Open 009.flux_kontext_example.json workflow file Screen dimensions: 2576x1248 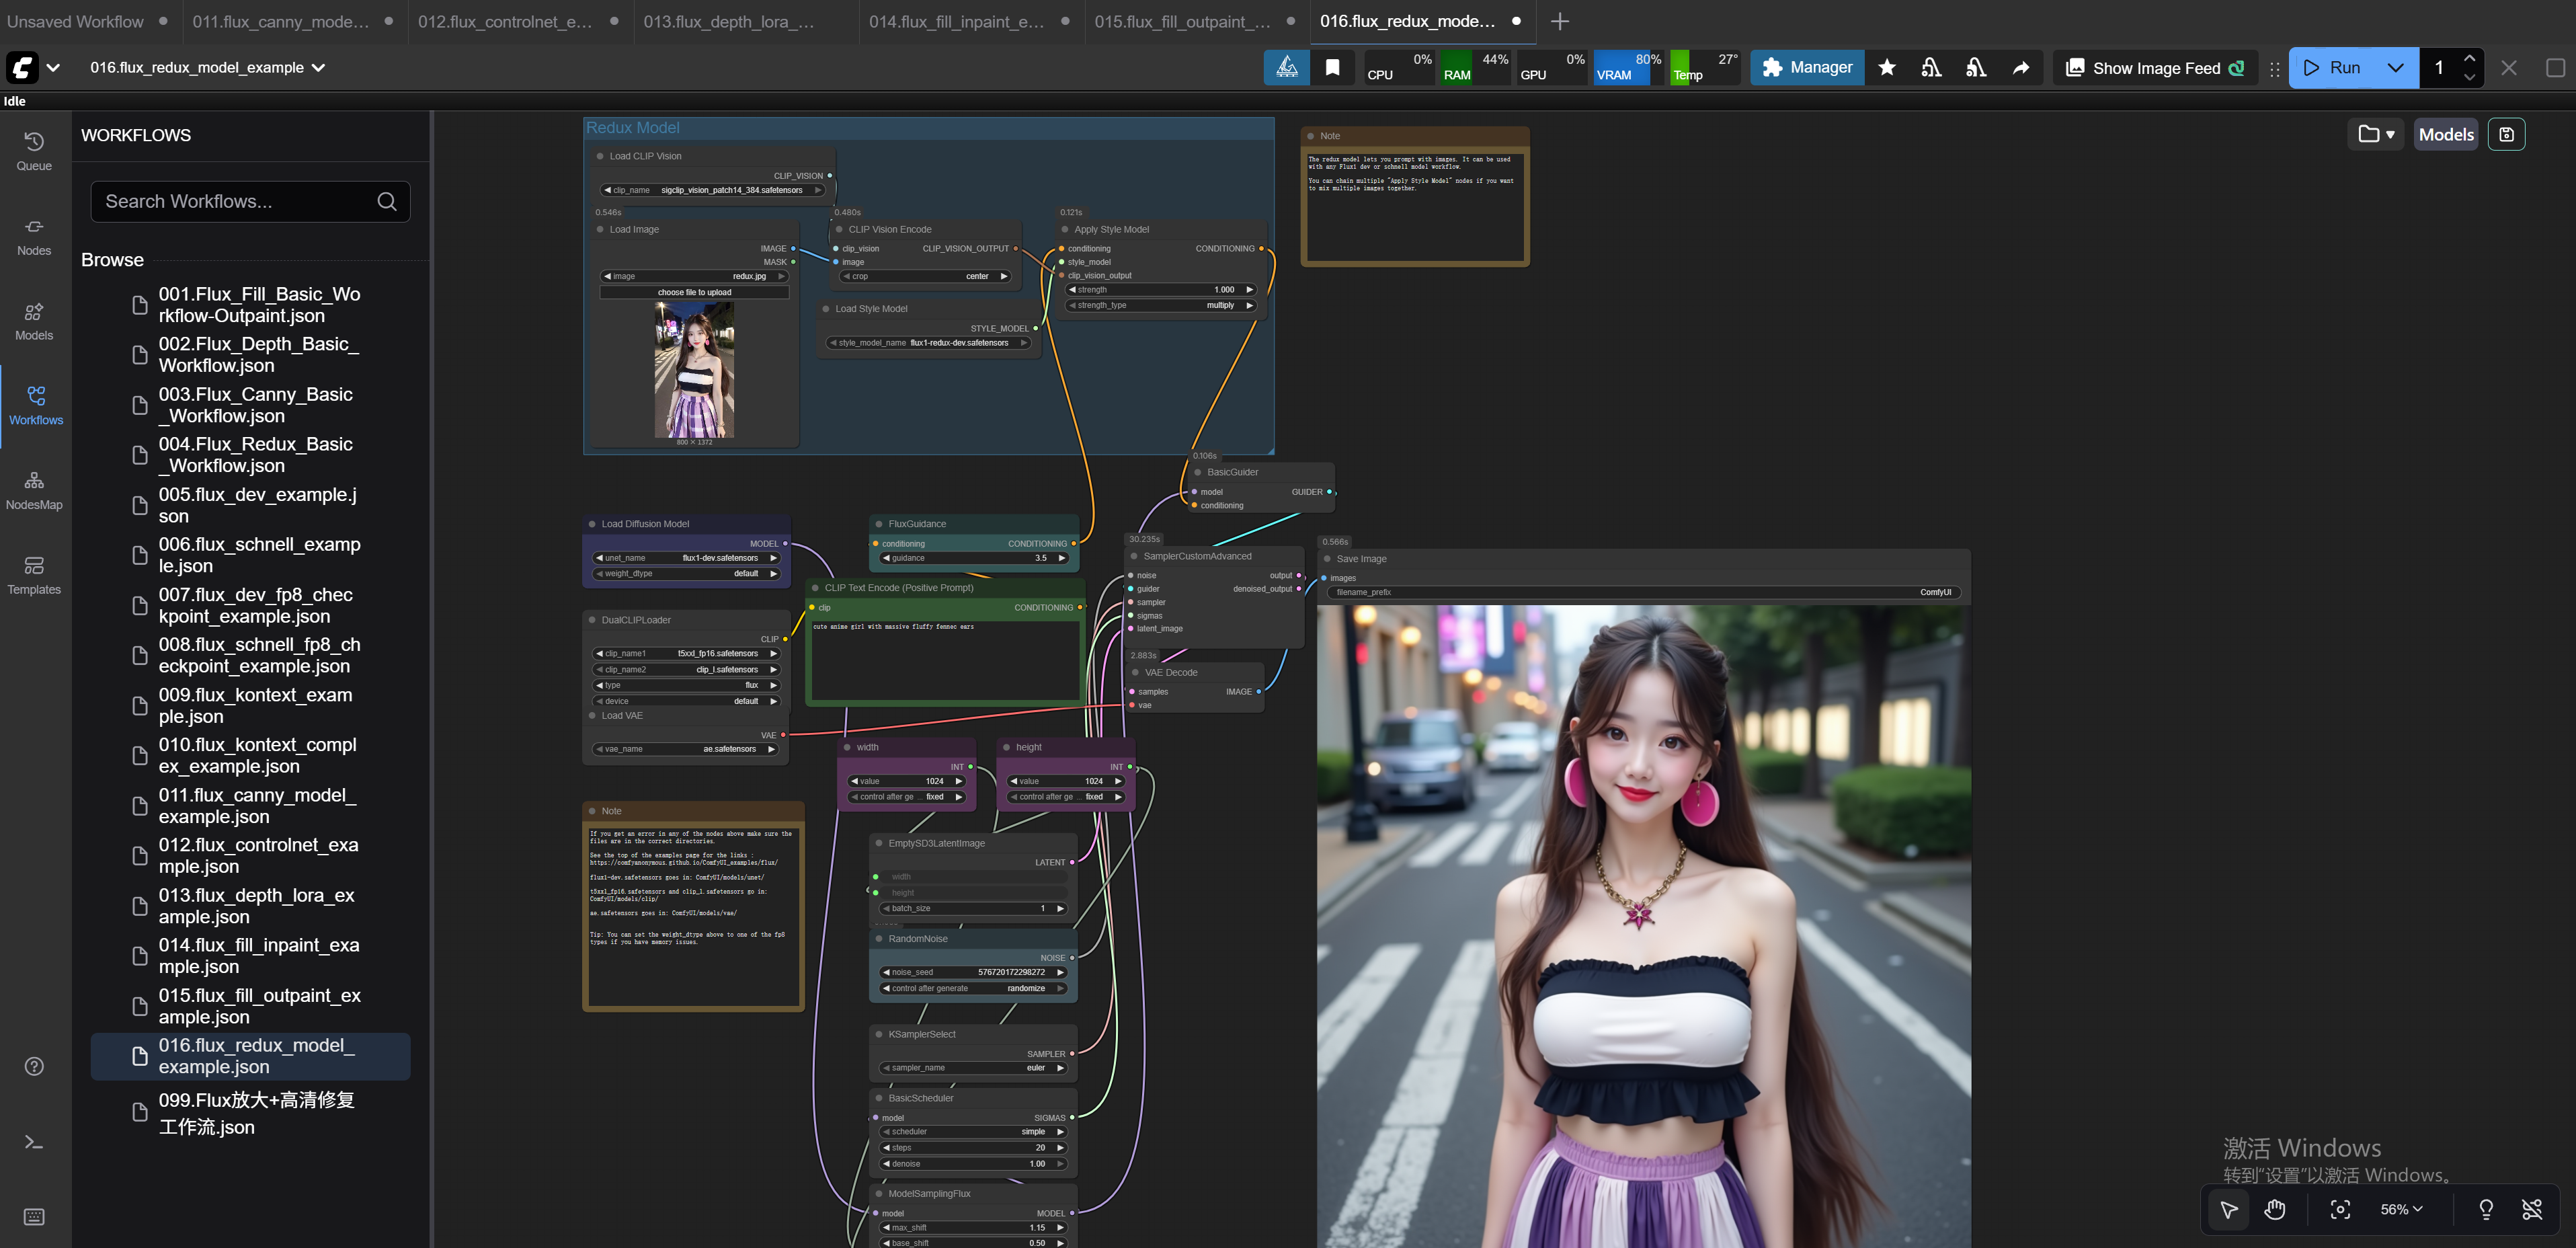pyautogui.click(x=254, y=705)
